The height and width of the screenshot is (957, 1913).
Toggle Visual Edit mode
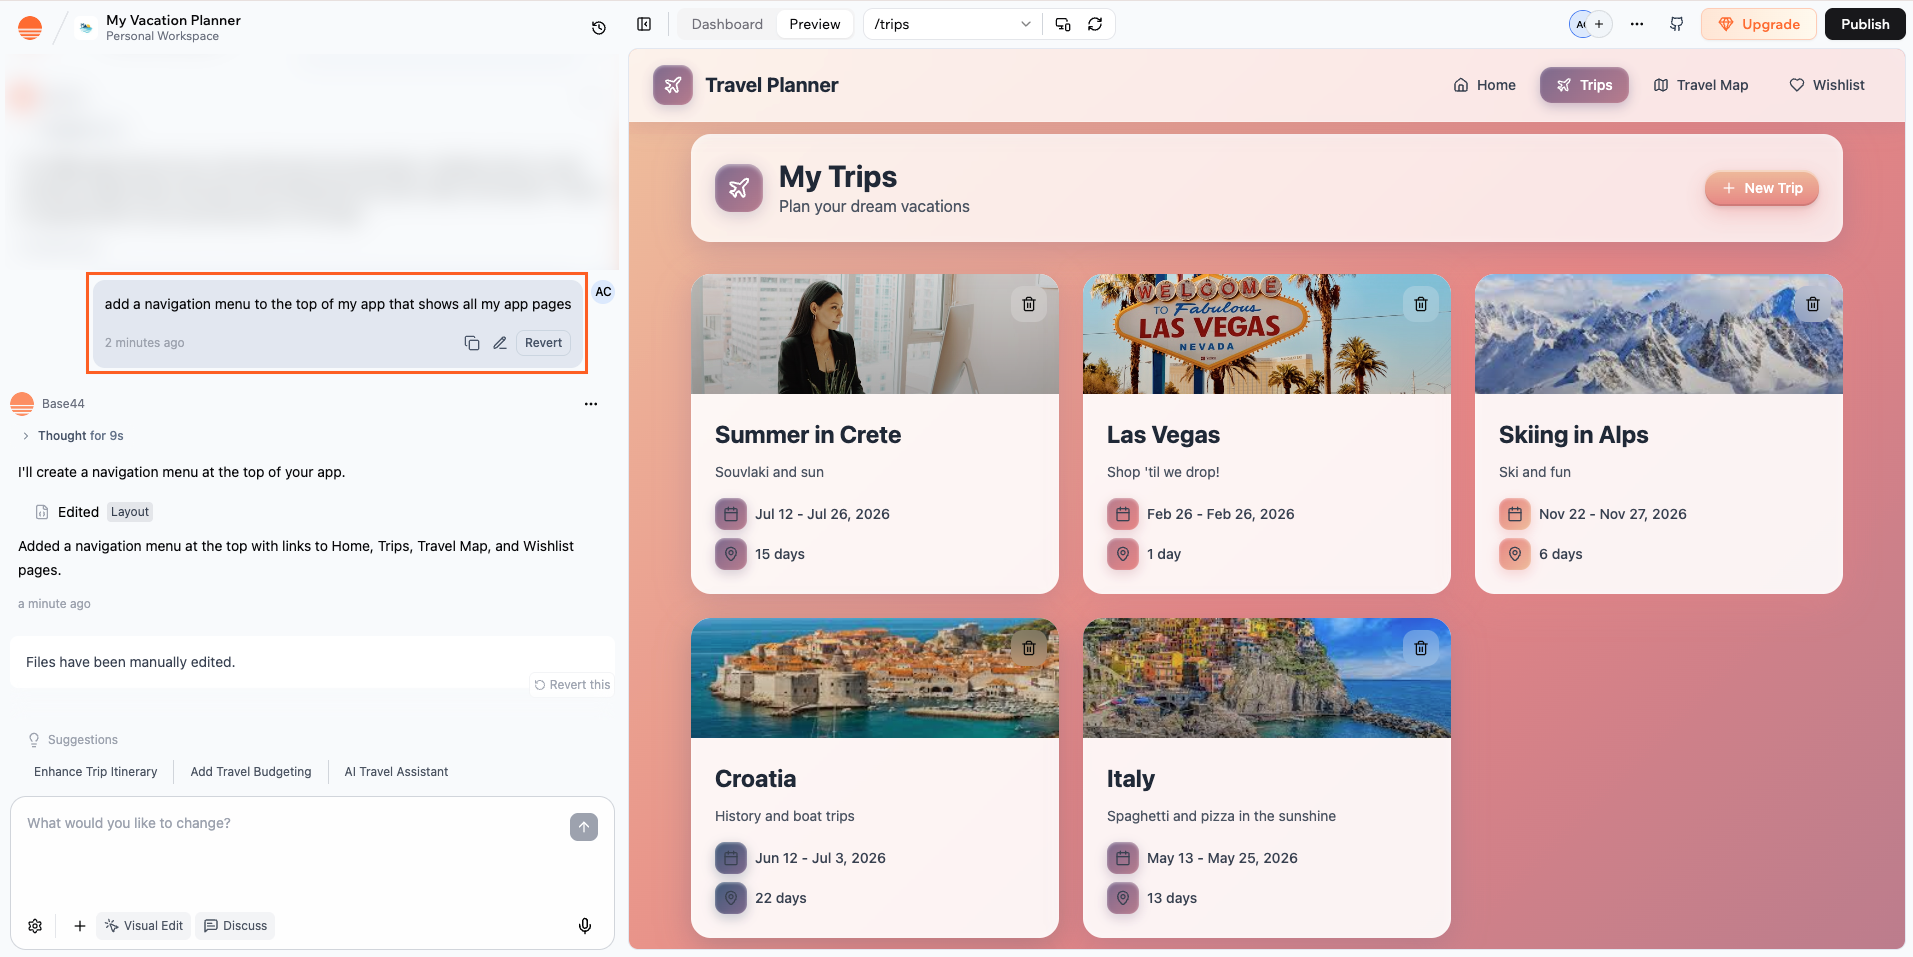[143, 925]
